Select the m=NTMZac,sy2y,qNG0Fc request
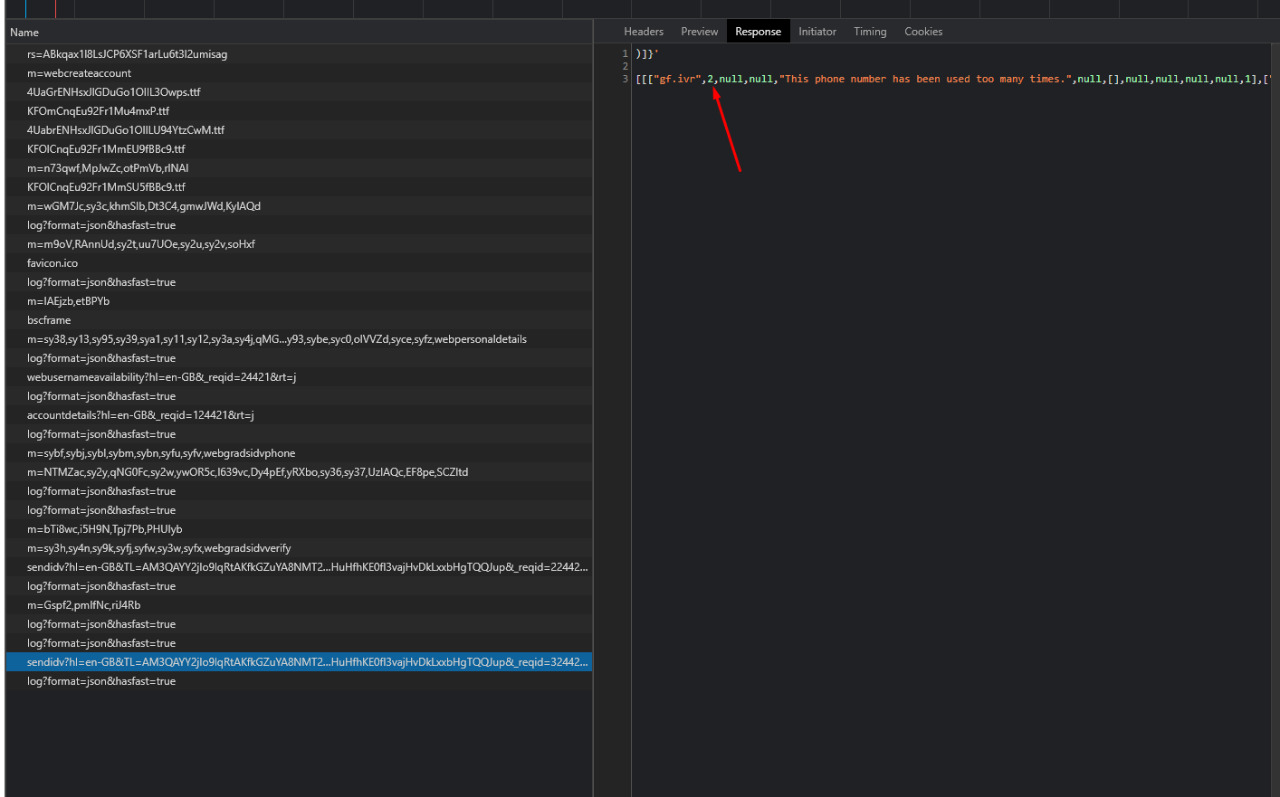 [x=298, y=472]
